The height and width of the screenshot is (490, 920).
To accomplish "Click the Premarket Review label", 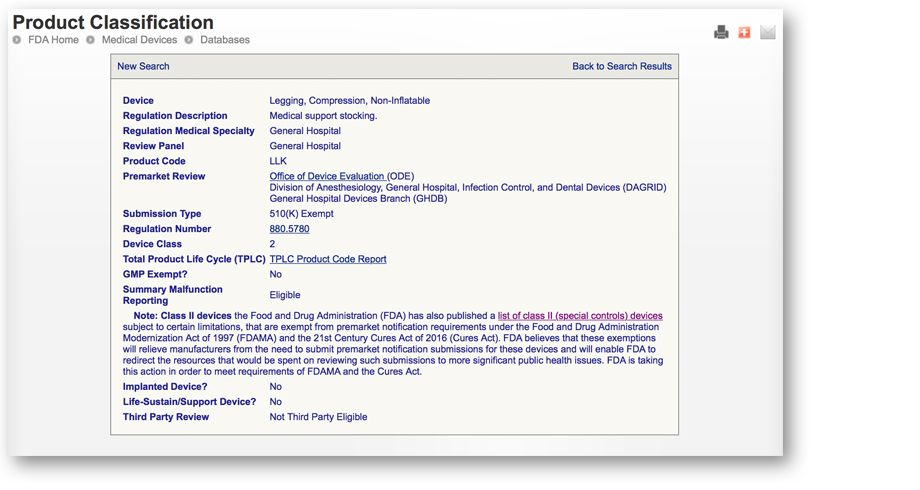I will pos(164,176).
